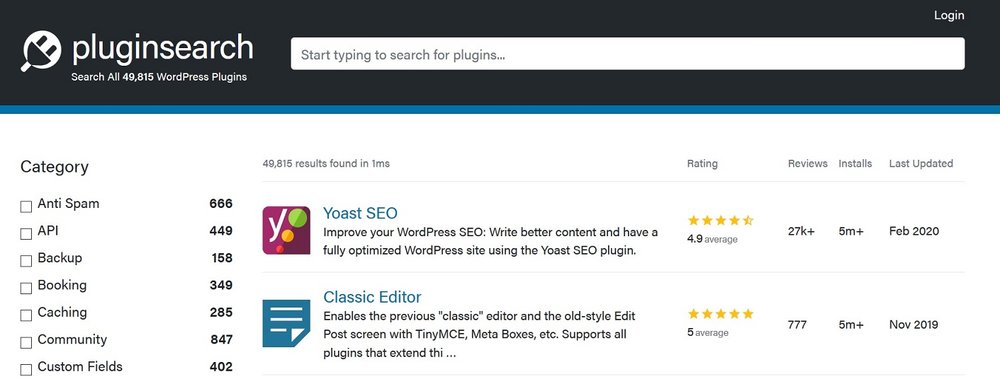Focus the plugin search input field

point(628,54)
